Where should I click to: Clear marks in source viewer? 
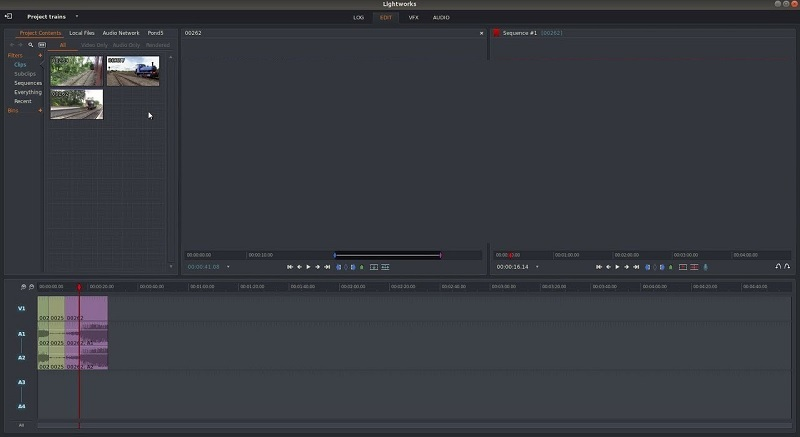345,267
